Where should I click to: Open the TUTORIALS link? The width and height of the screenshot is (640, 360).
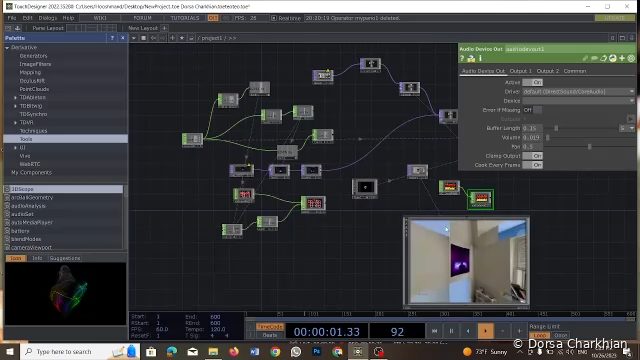click(x=185, y=18)
